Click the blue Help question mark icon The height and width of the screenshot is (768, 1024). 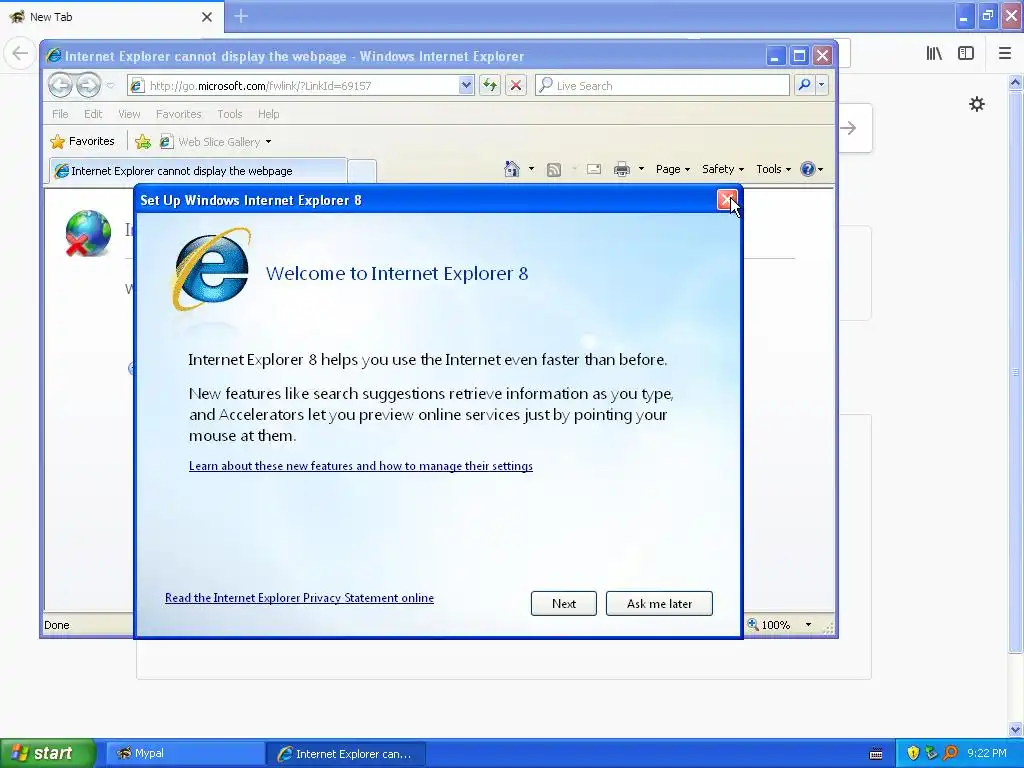[x=808, y=169]
